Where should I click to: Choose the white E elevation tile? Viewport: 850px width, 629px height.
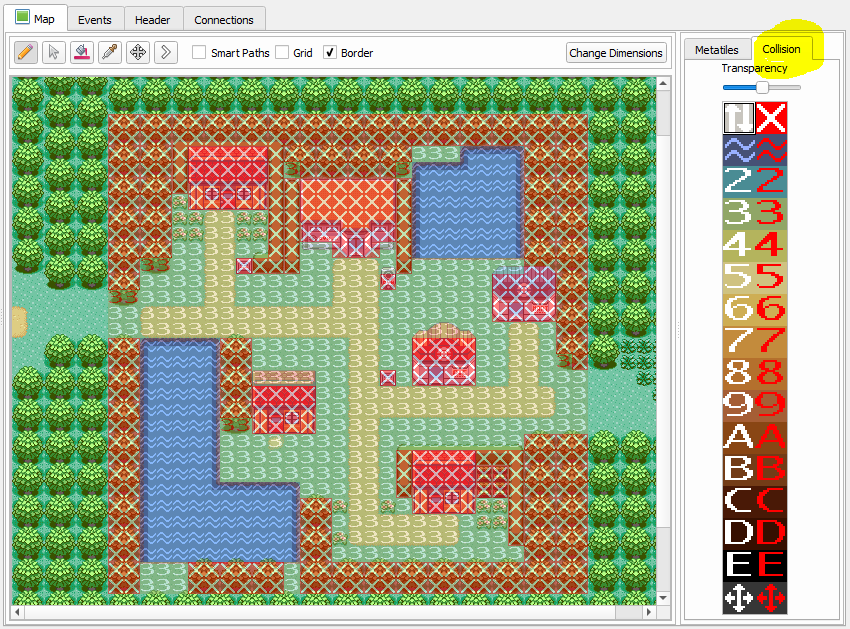[x=739, y=565]
